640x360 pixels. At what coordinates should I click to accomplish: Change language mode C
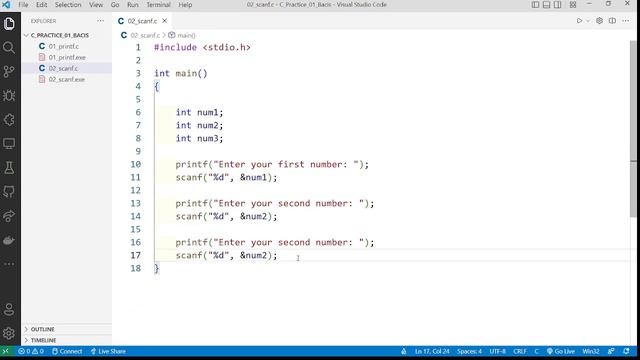pos(536,351)
